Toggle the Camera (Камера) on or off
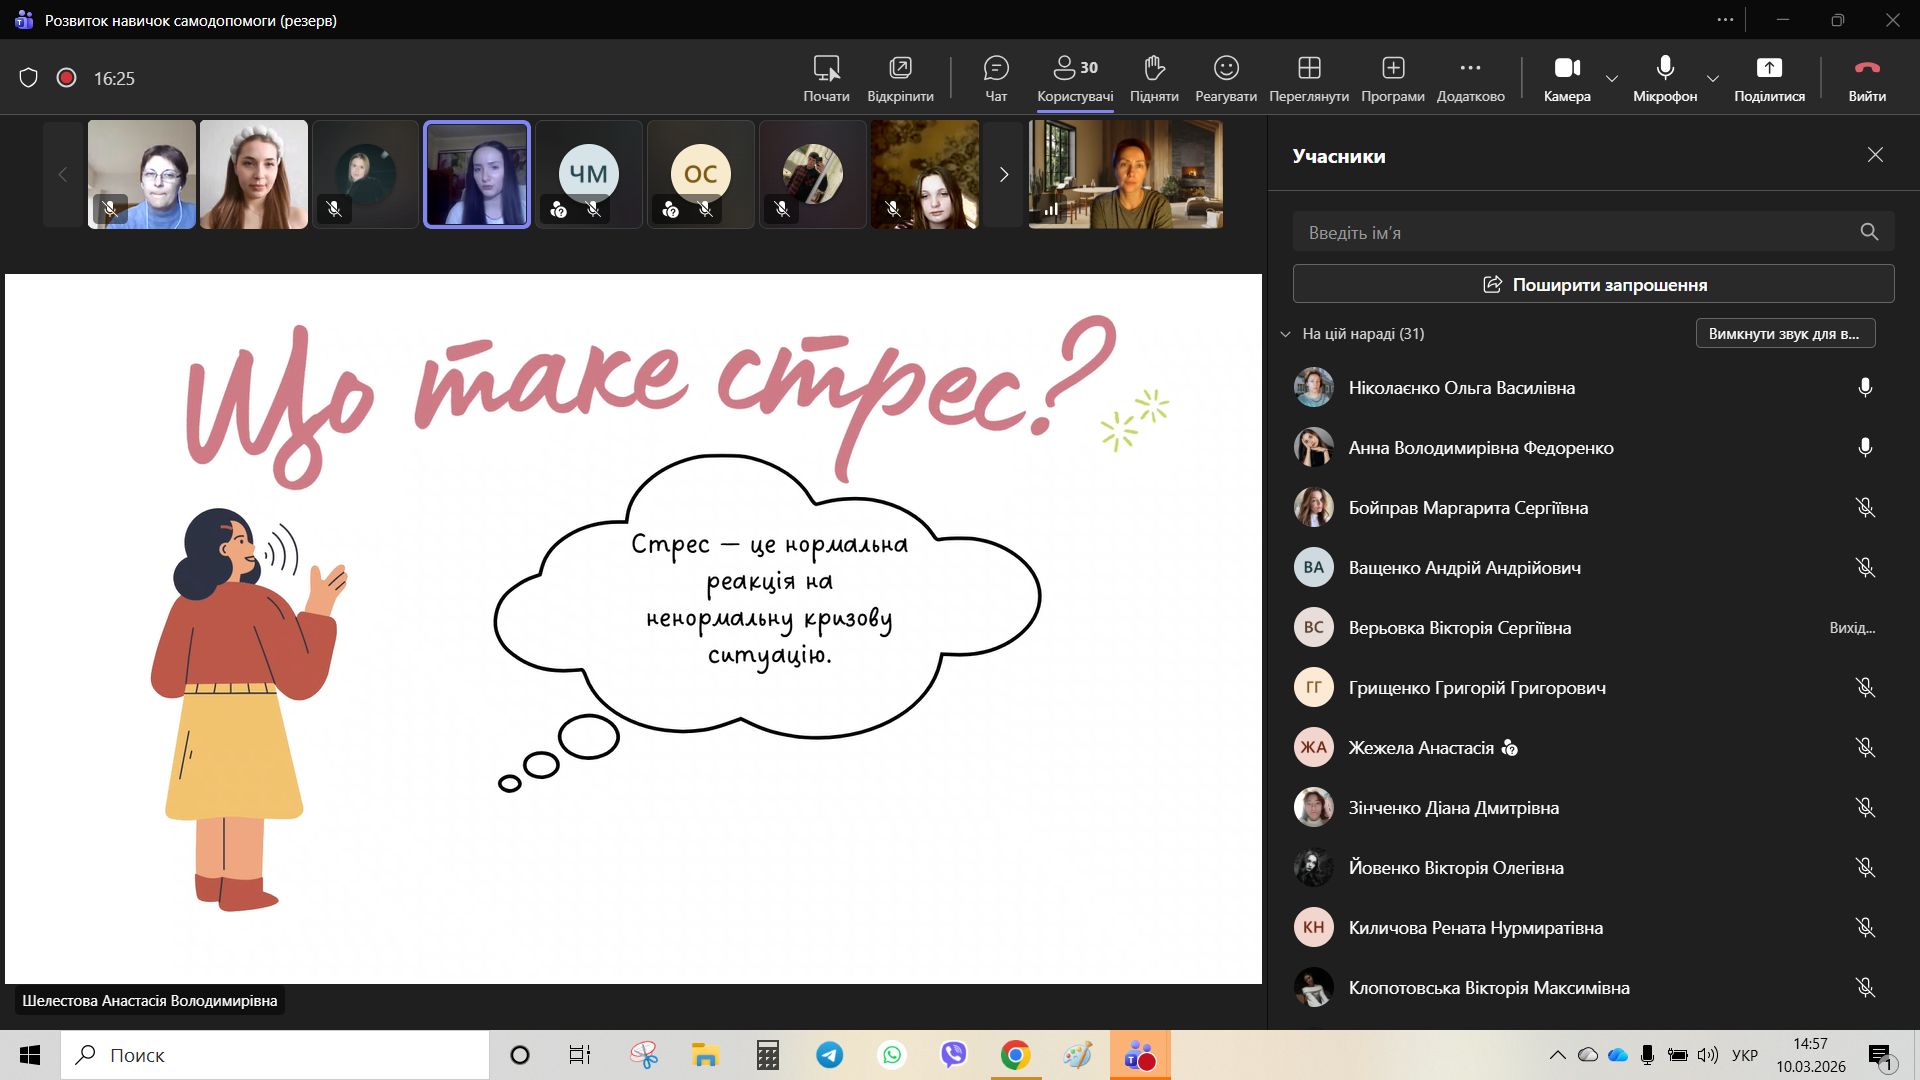 (x=1567, y=78)
